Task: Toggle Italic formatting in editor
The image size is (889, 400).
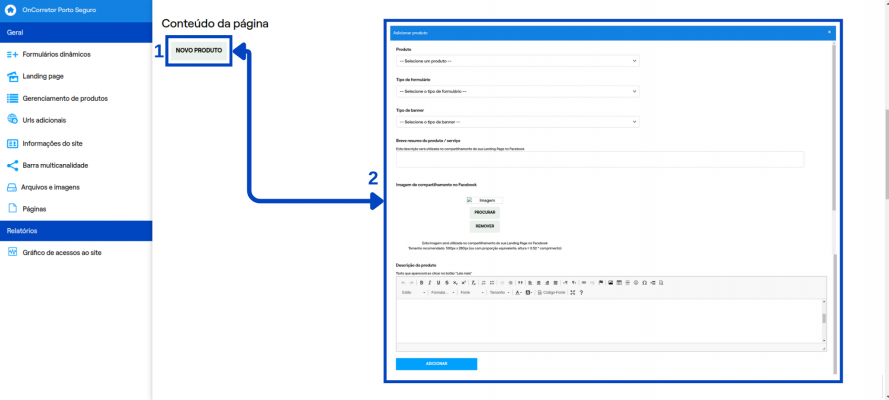Action: pyautogui.click(x=430, y=283)
